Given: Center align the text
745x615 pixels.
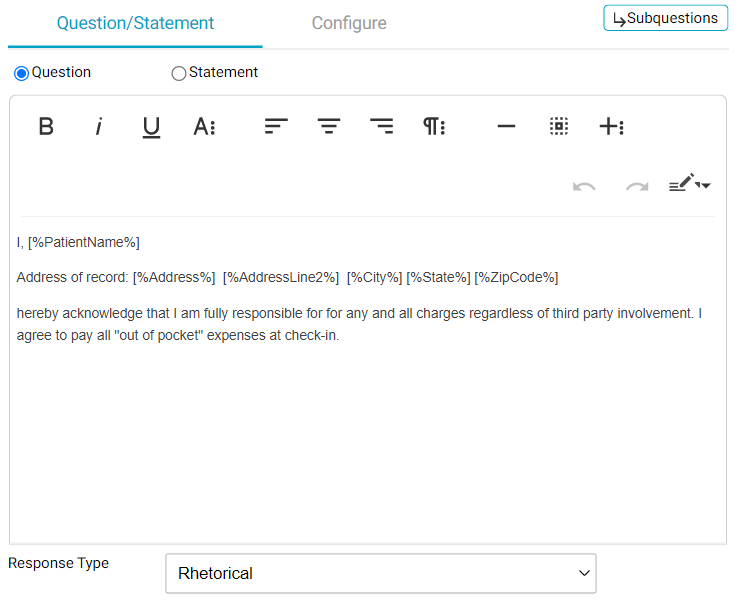Looking at the screenshot, I should pos(329,127).
